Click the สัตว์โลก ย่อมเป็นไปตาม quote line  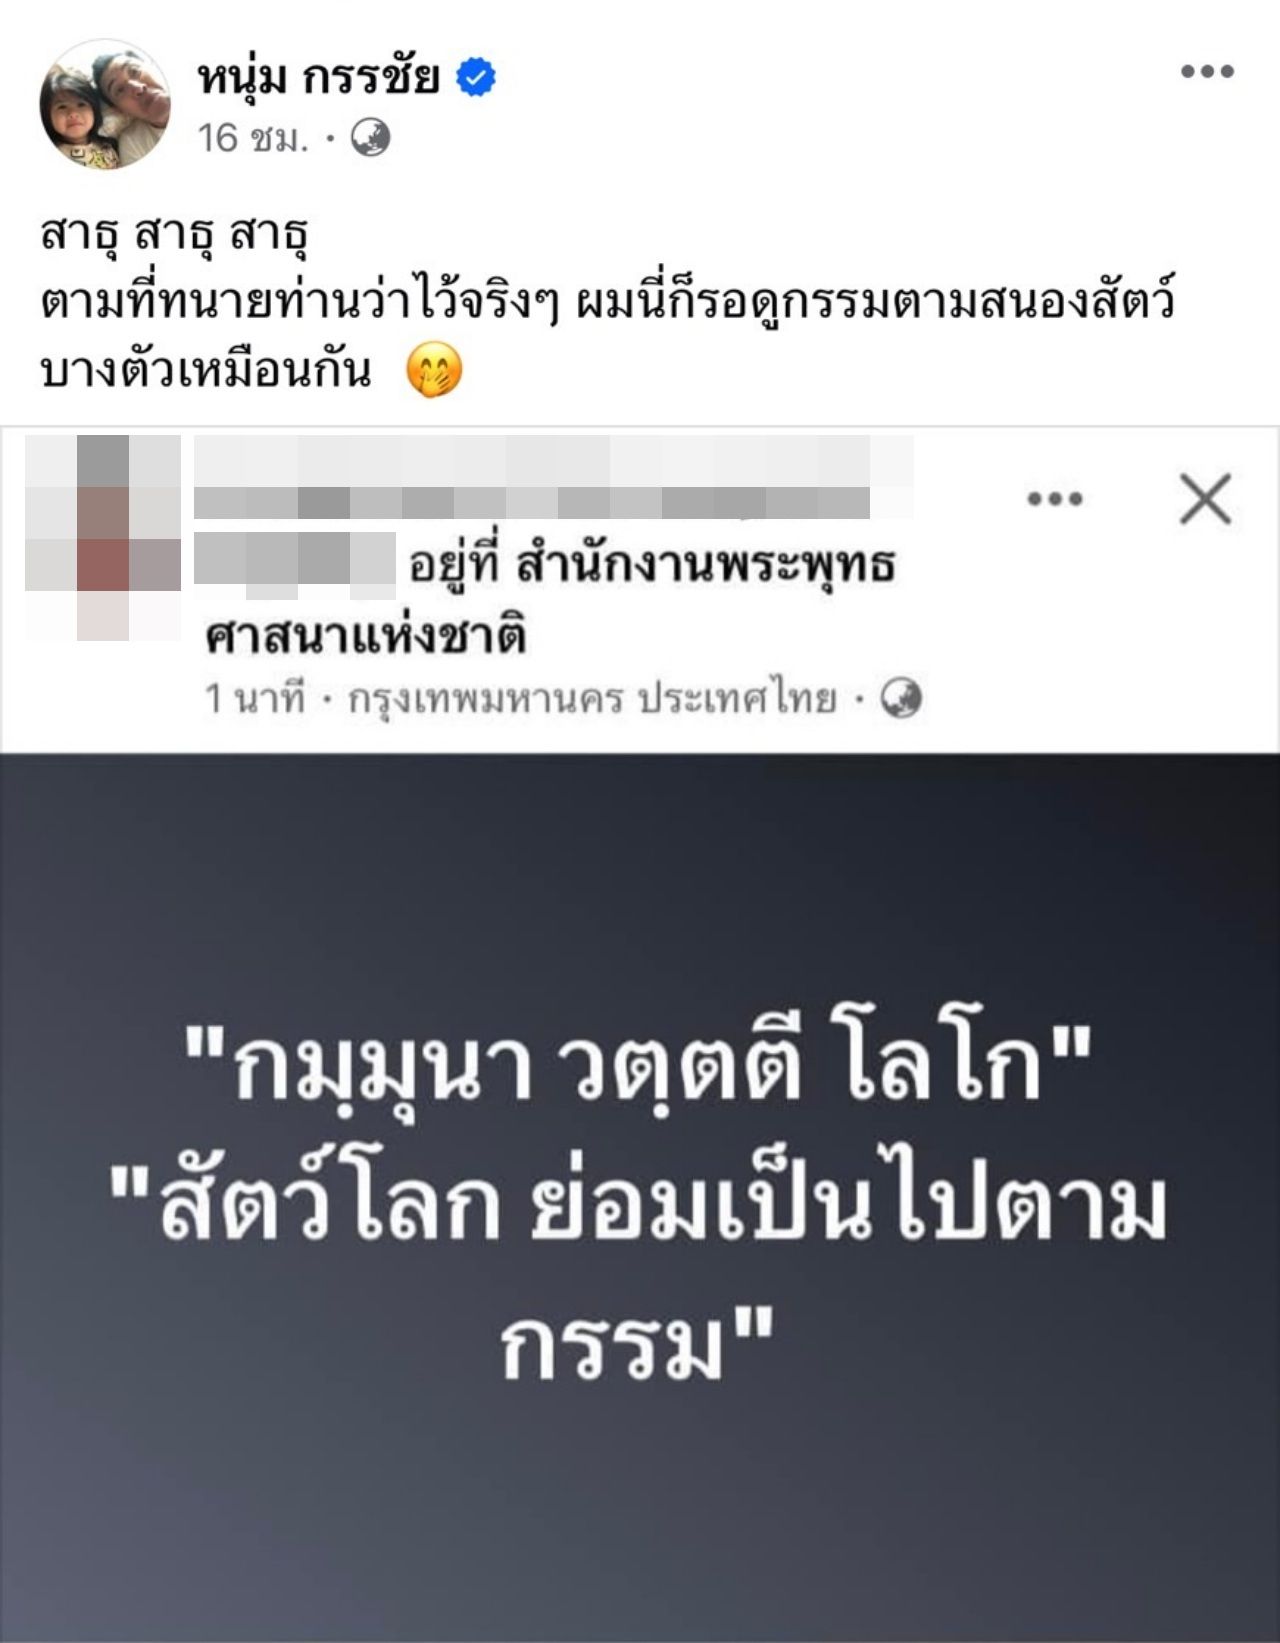pos(639,1205)
